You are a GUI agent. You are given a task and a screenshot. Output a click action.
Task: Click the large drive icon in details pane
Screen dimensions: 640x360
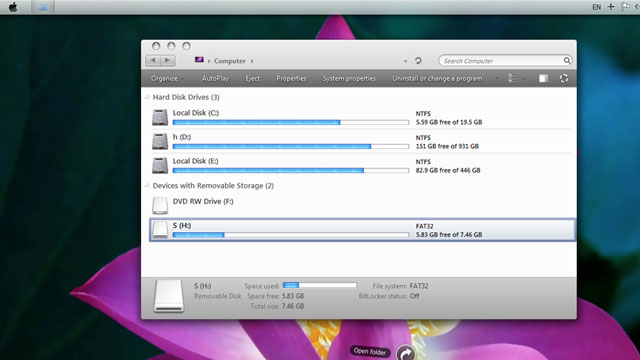[x=169, y=296]
